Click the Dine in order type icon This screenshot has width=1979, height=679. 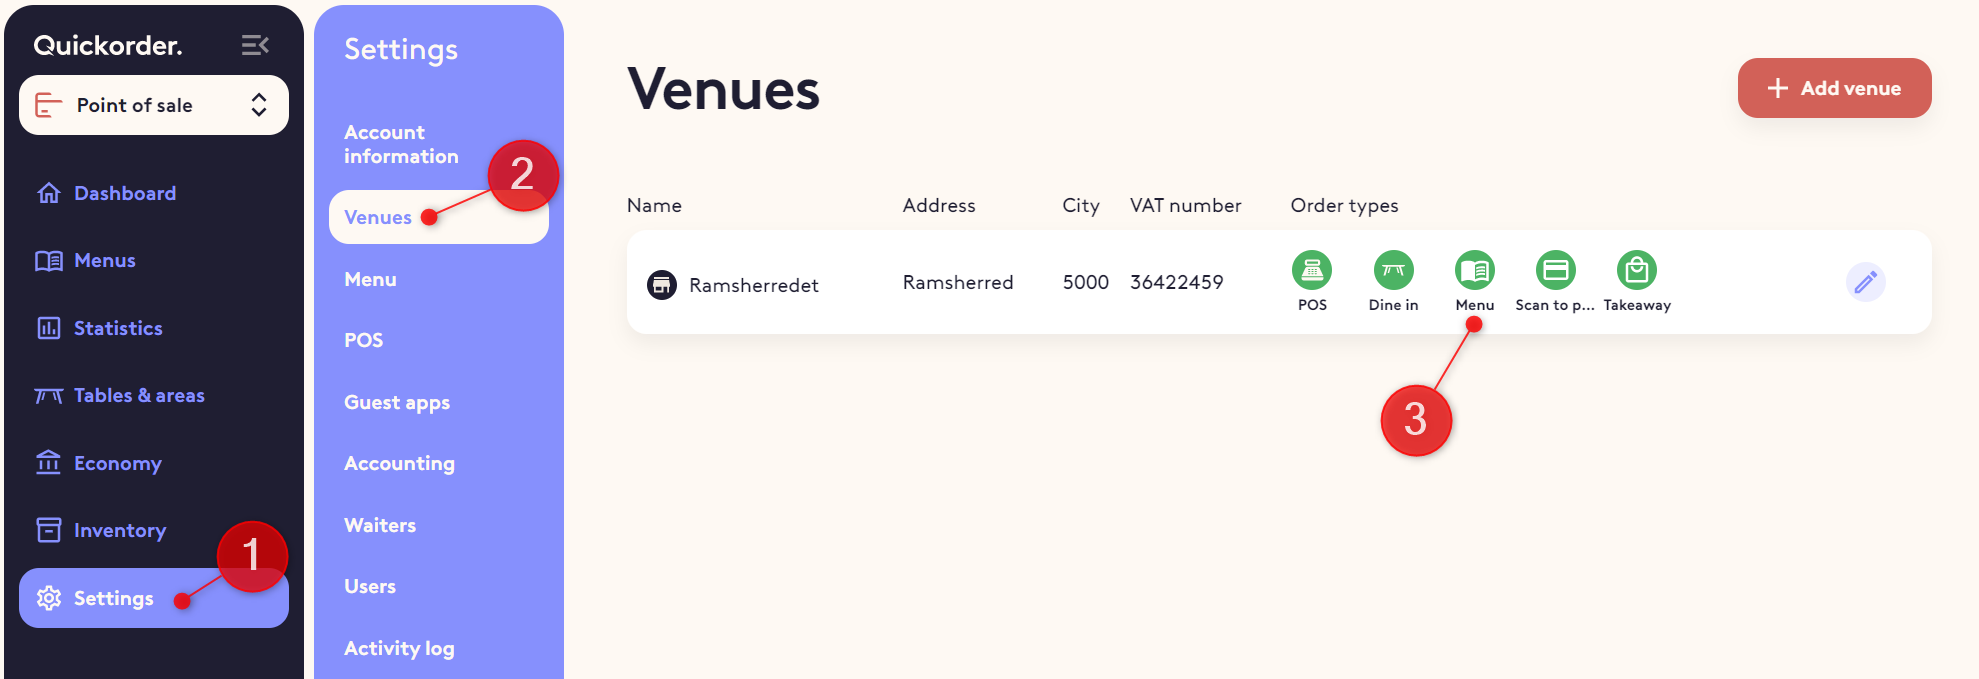point(1393,270)
